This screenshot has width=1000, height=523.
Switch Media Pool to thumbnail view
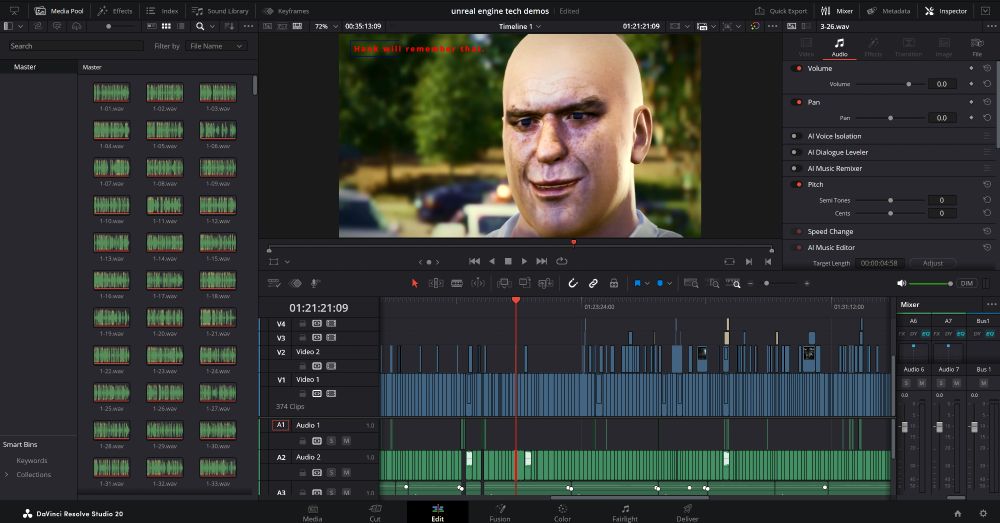[166, 26]
